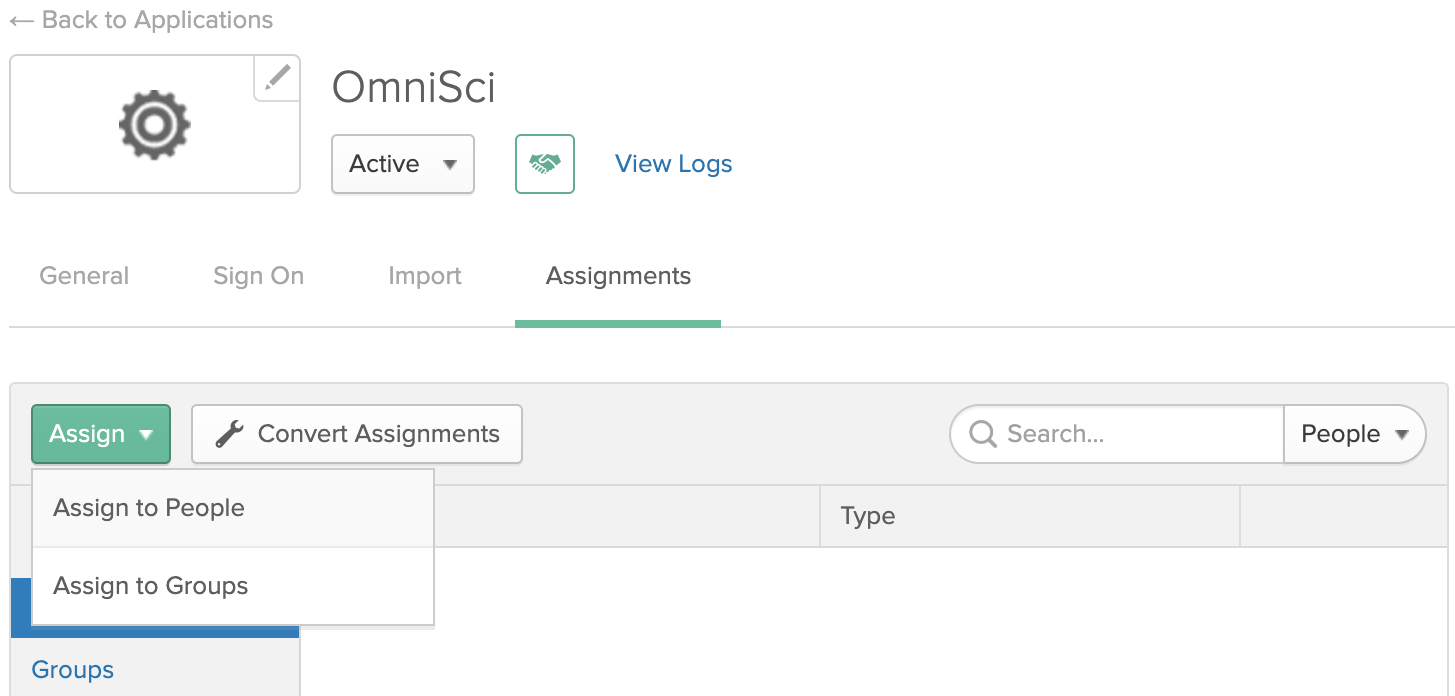
Task: Switch to the Sign On tab
Action: (x=258, y=276)
